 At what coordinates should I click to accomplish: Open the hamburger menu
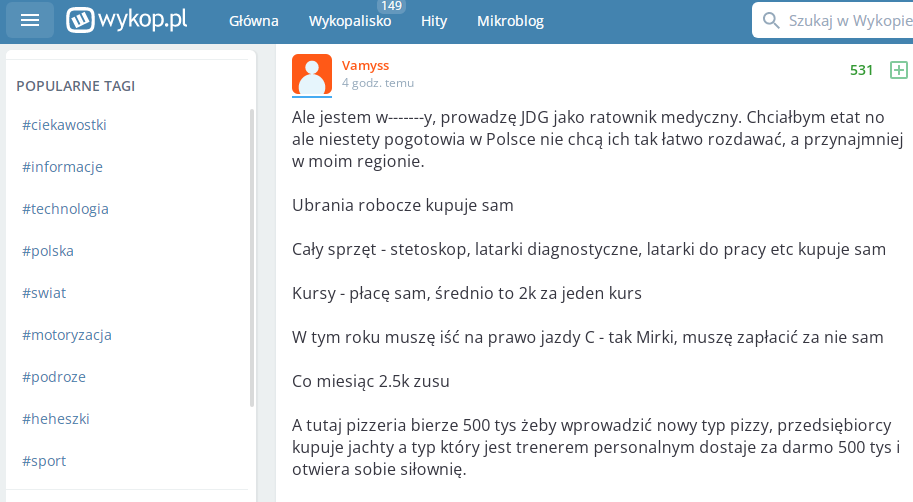(30, 20)
